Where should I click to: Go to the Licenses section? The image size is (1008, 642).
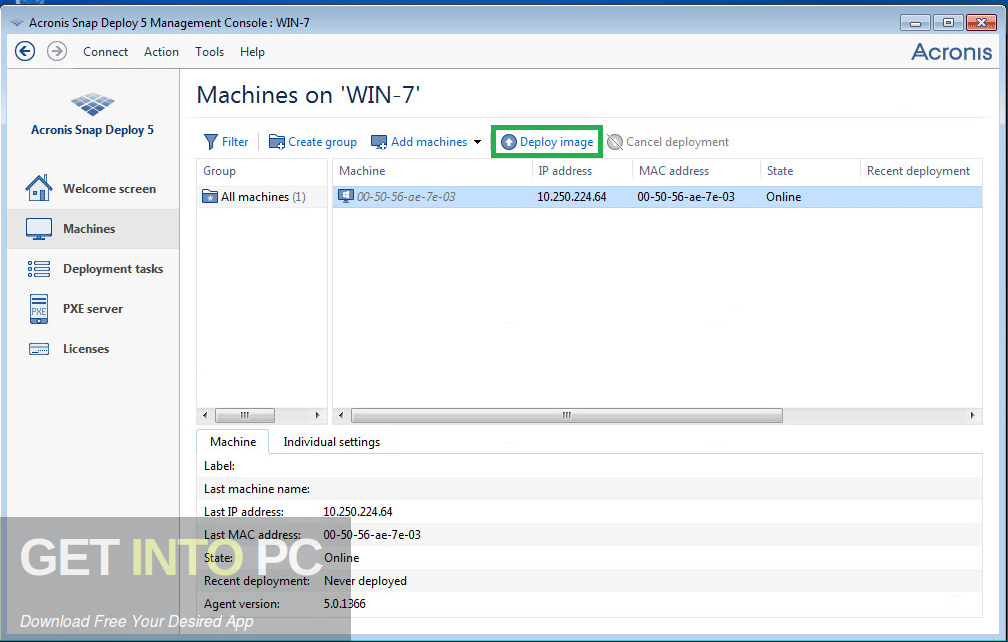(86, 349)
